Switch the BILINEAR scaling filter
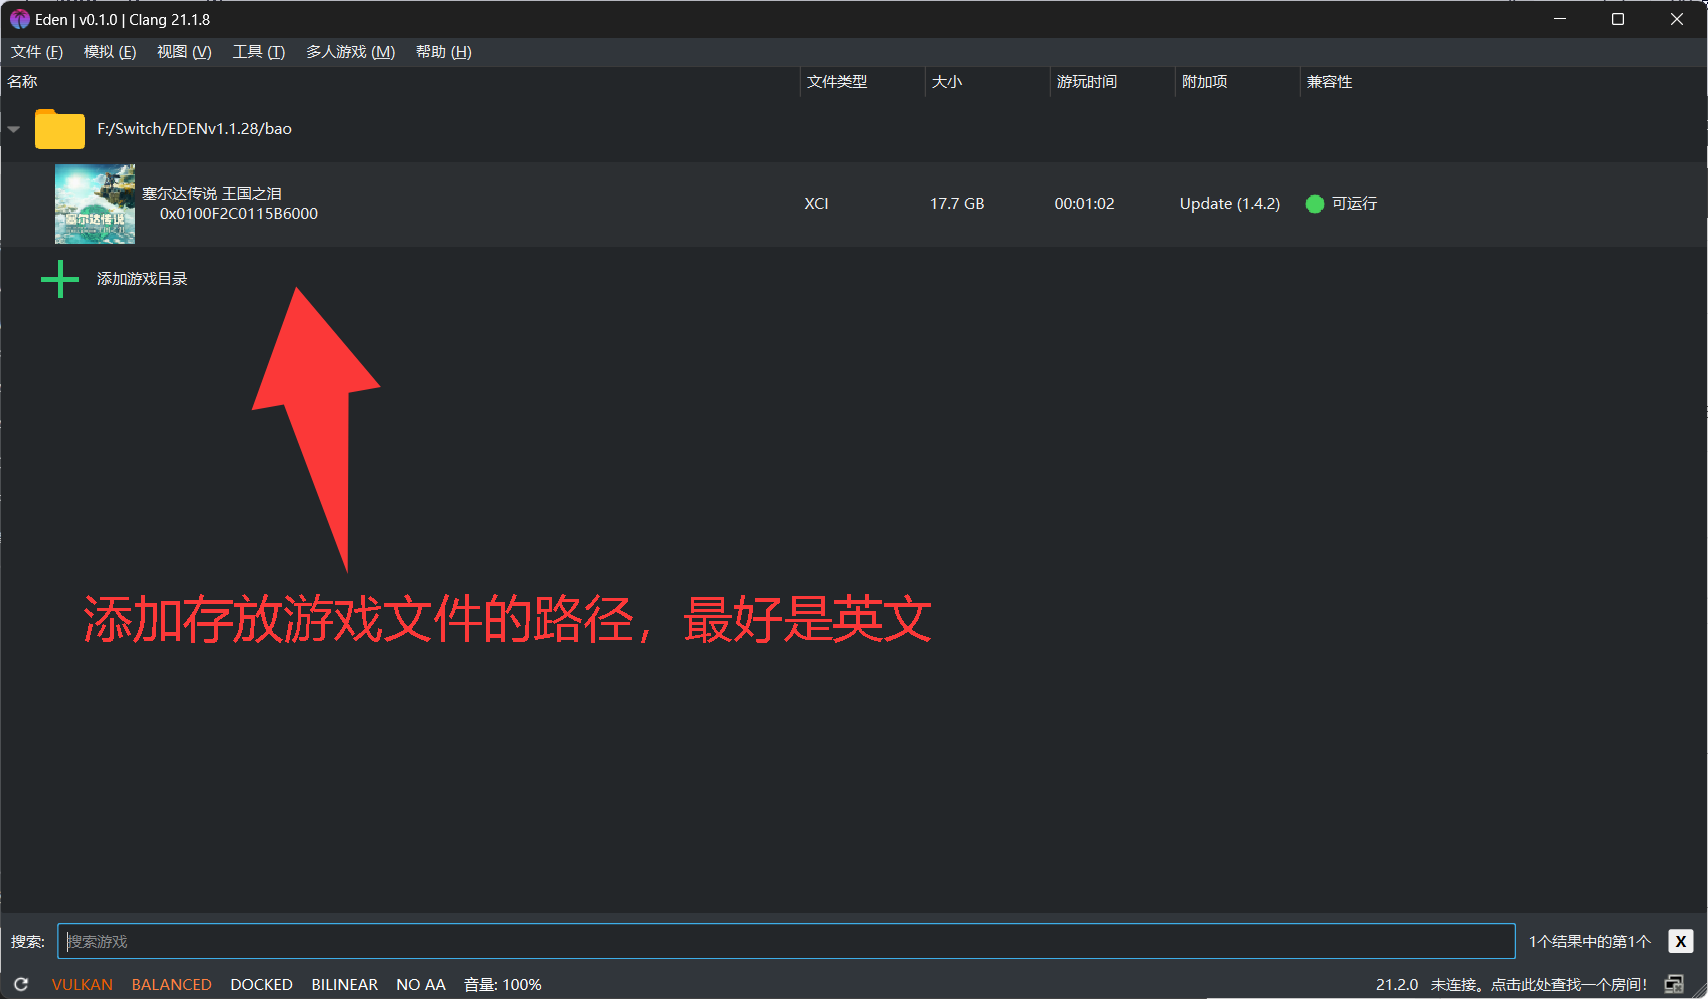 tap(344, 984)
